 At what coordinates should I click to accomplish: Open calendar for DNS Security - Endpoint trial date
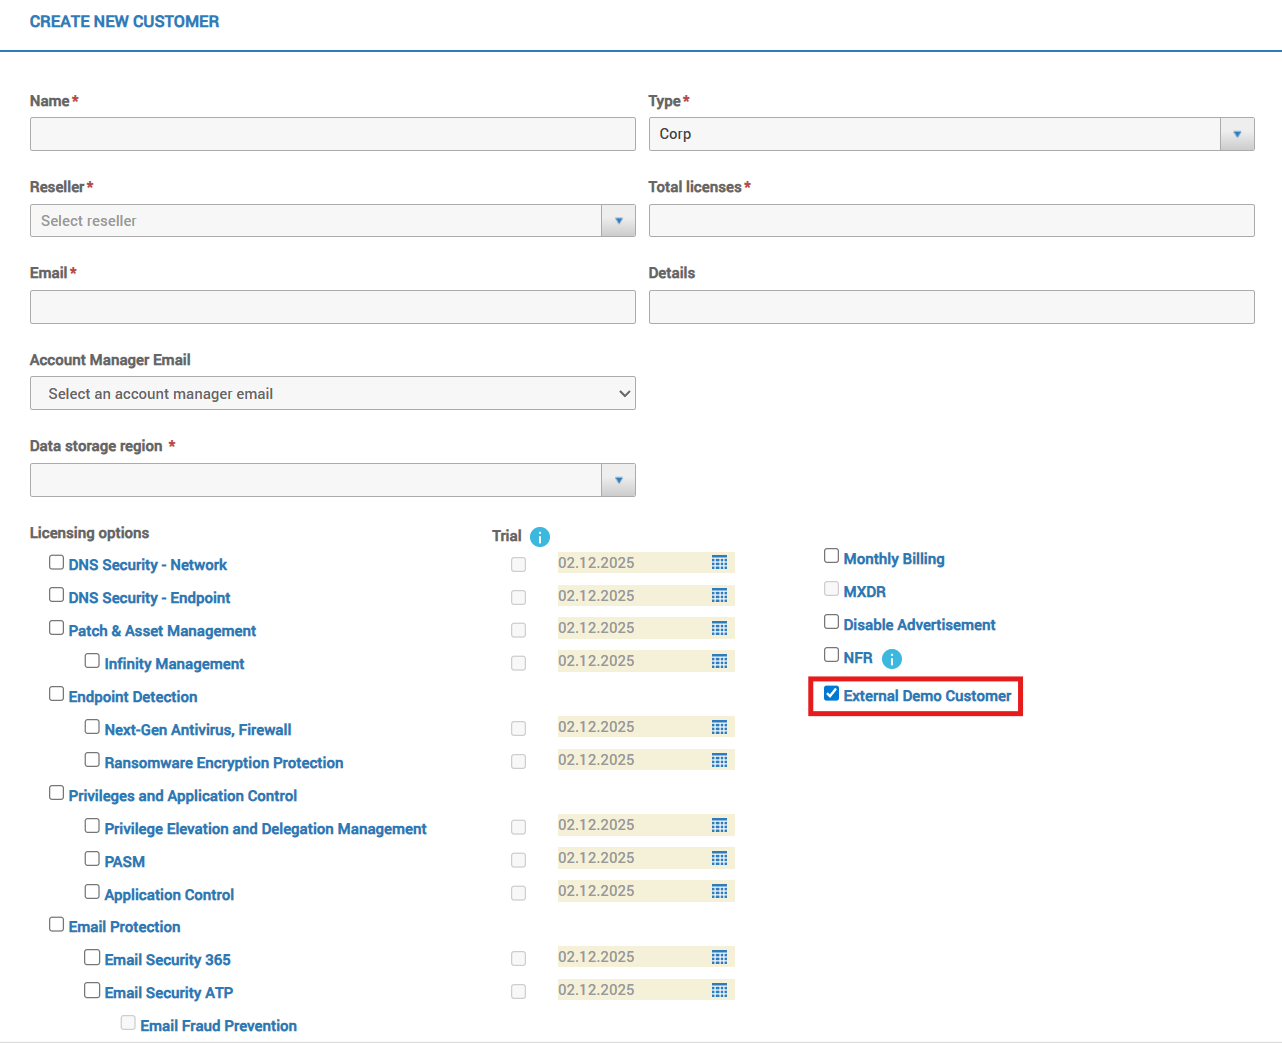pos(719,596)
